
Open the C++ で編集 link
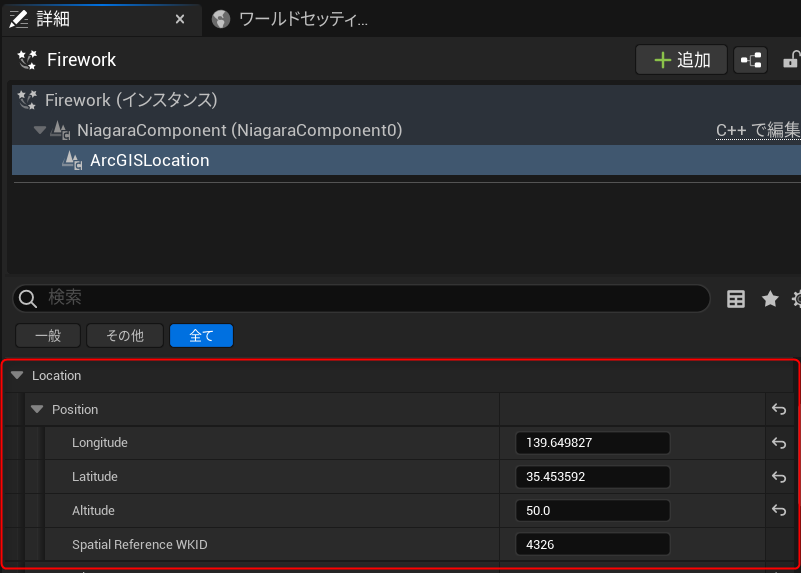pos(758,130)
